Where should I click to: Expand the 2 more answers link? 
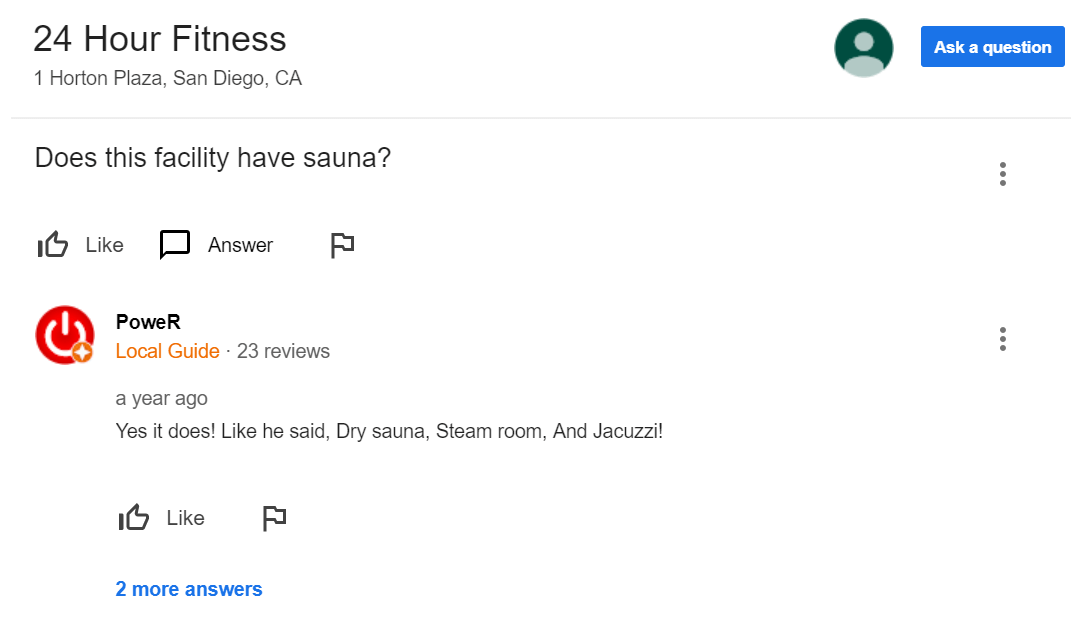[189, 589]
